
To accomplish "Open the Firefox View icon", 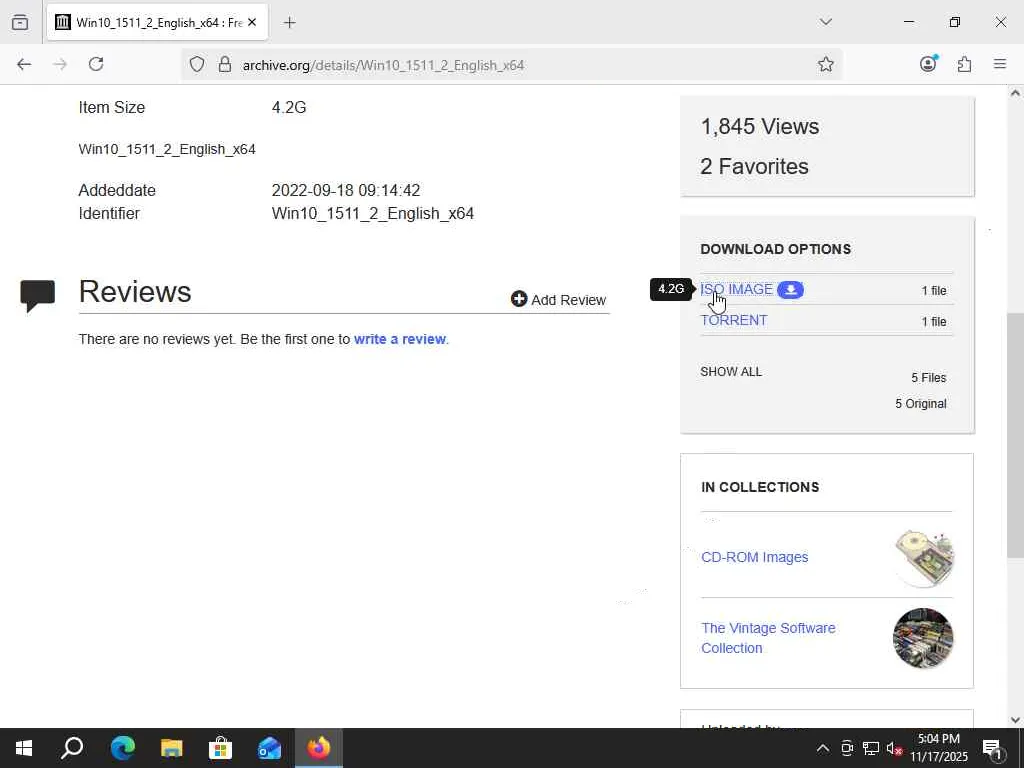I will tap(20, 22).
